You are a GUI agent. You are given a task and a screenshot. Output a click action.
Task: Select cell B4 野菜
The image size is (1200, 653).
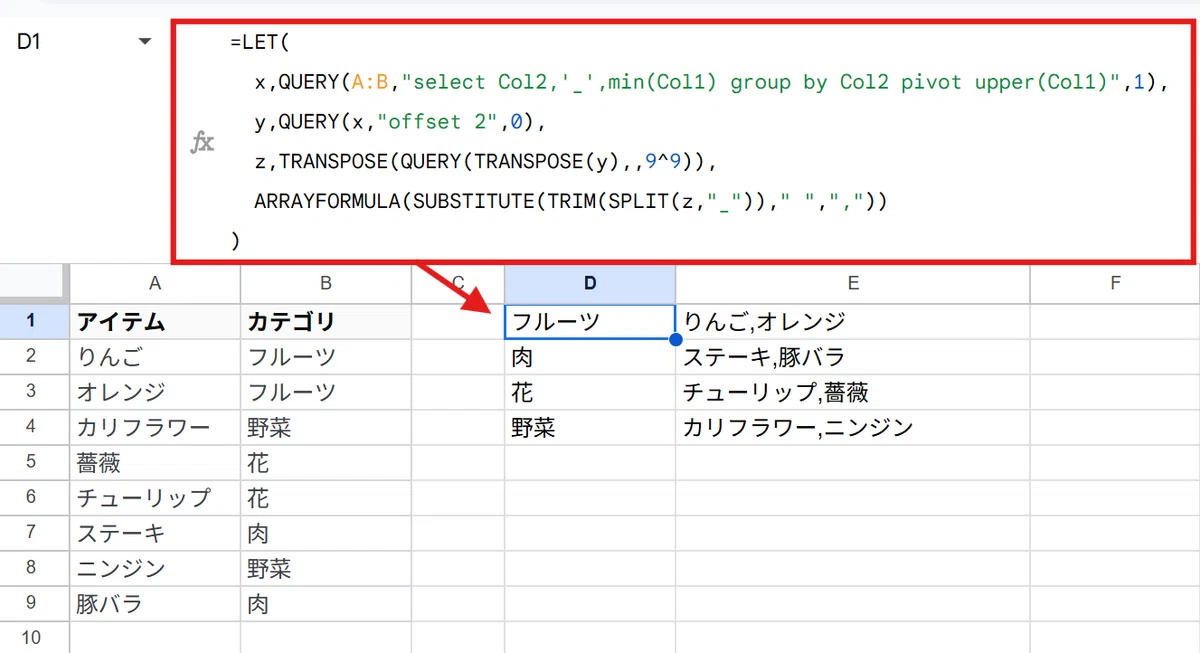click(x=326, y=428)
